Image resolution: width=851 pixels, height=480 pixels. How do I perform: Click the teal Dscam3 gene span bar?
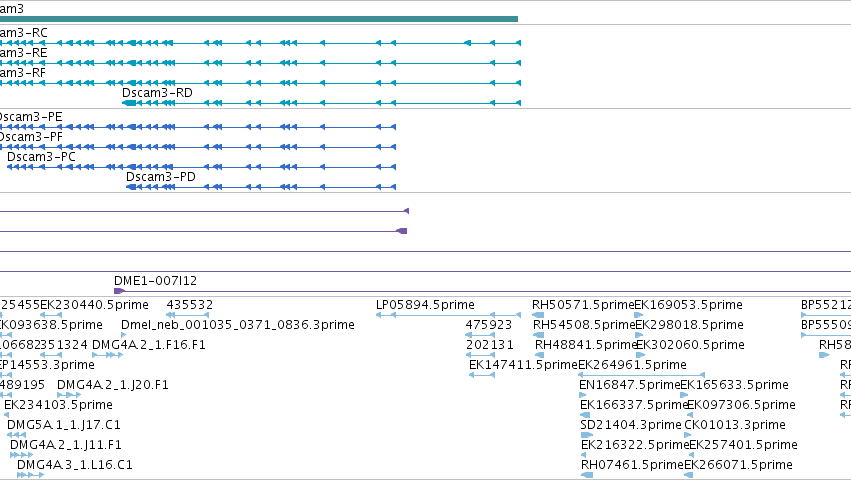click(259, 19)
